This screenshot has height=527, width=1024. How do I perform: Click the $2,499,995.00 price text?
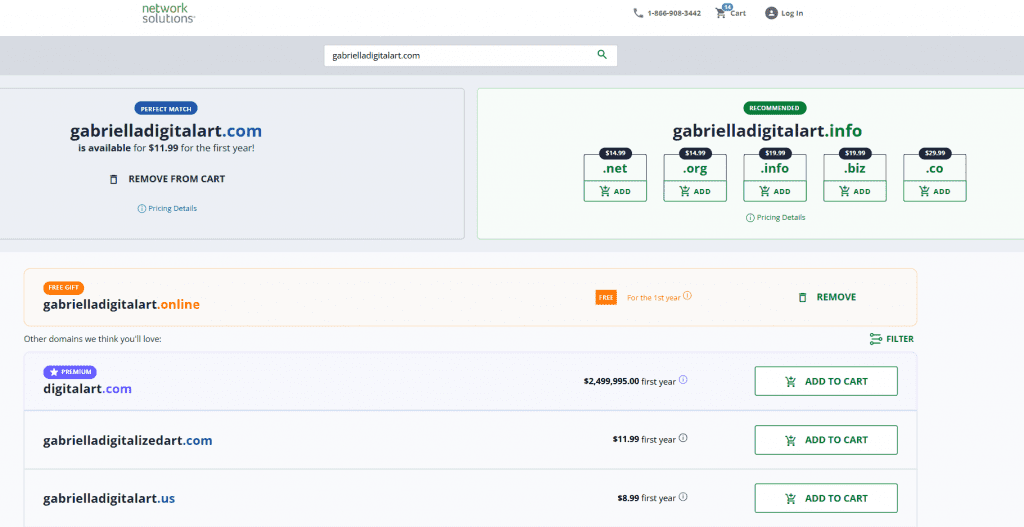coord(611,381)
